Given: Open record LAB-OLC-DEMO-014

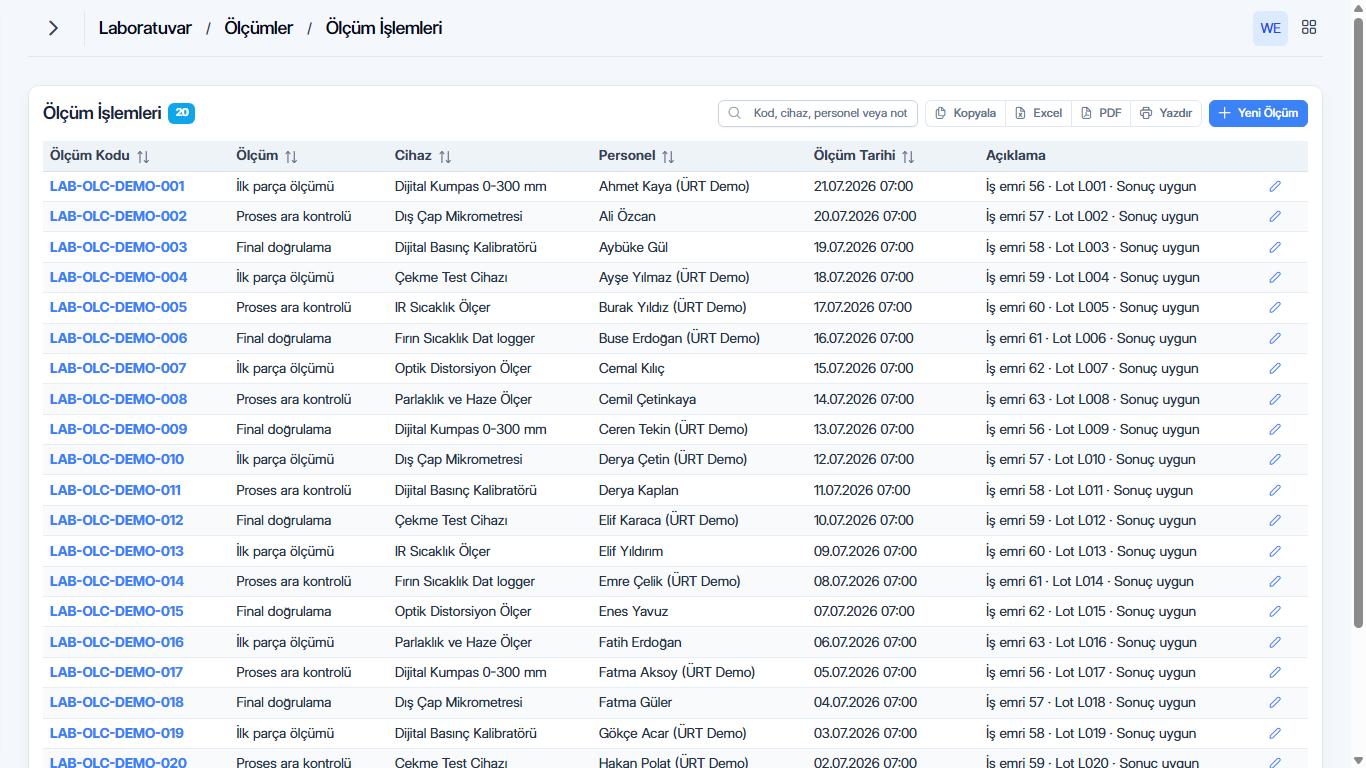Looking at the screenshot, I should 117,581.
